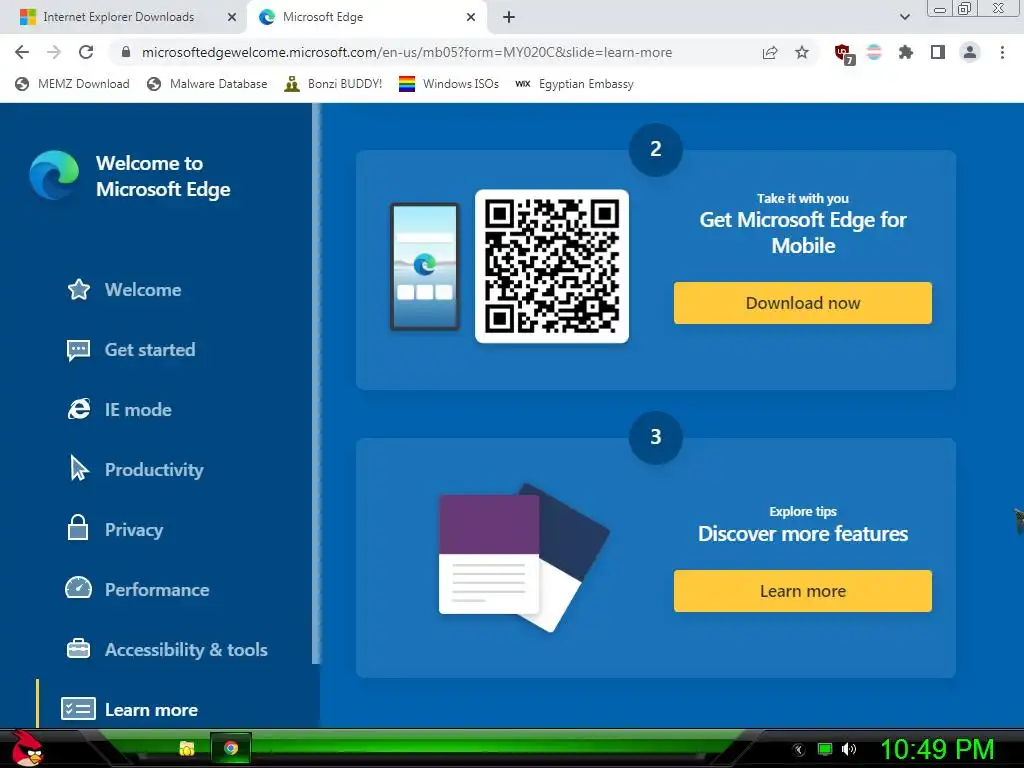This screenshot has height=768, width=1024.
Task: Select Get started in the sidebar
Action: (131, 349)
